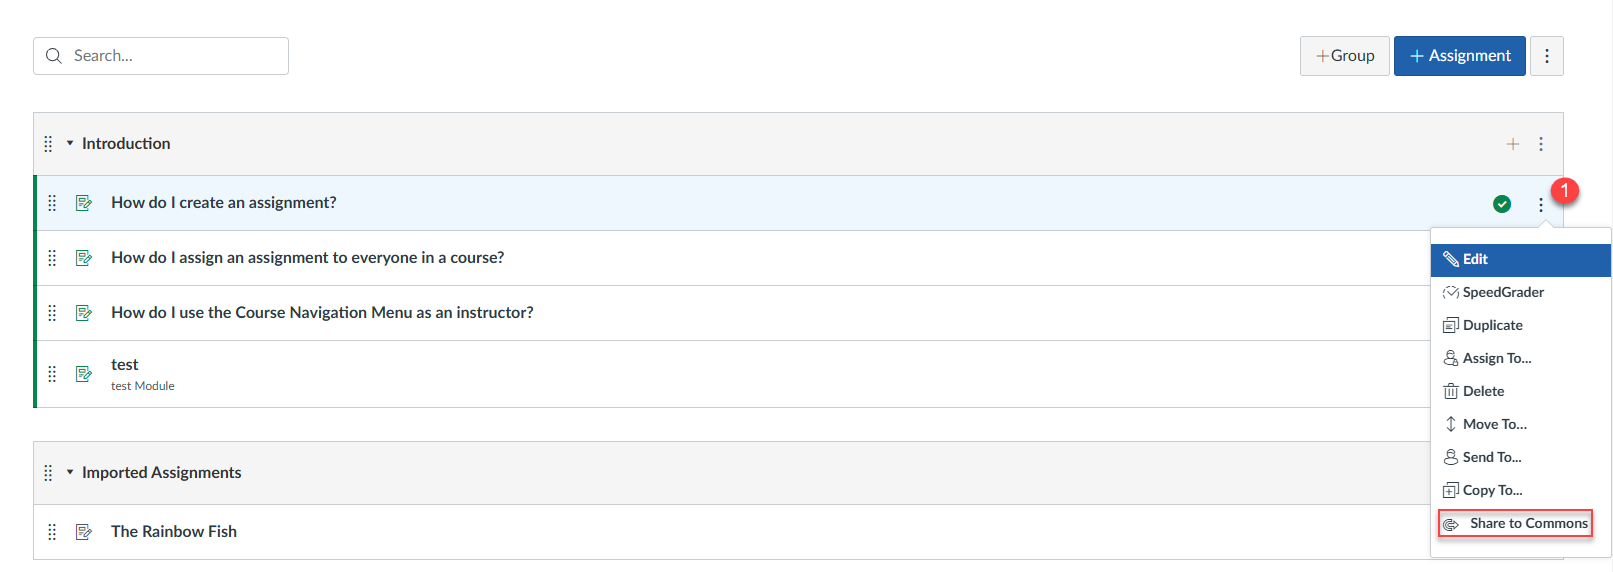Screen dimensions: 1613x572
Task: Choose Edit from the options menu
Action: point(1475,259)
